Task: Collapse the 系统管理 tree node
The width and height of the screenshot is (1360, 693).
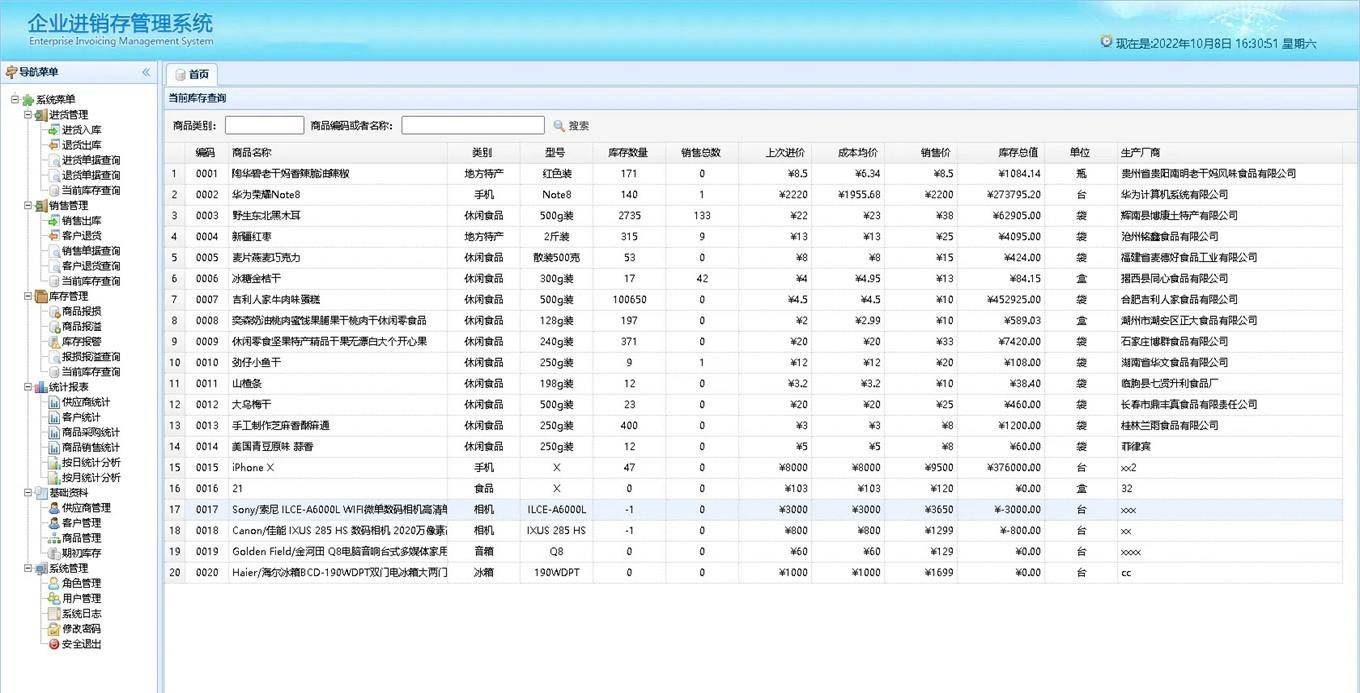Action: click(x=28, y=568)
